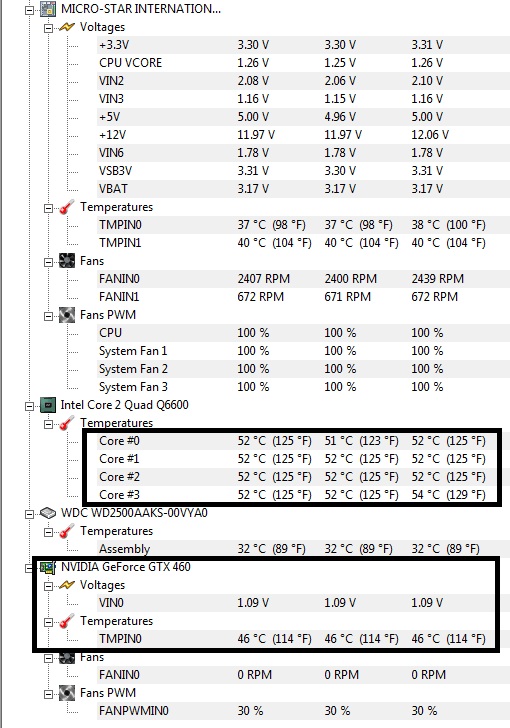This screenshot has width=510, height=728.
Task: Collapse the WDC WD2500AAKS-00VYA0 node
Action: coord(30,514)
